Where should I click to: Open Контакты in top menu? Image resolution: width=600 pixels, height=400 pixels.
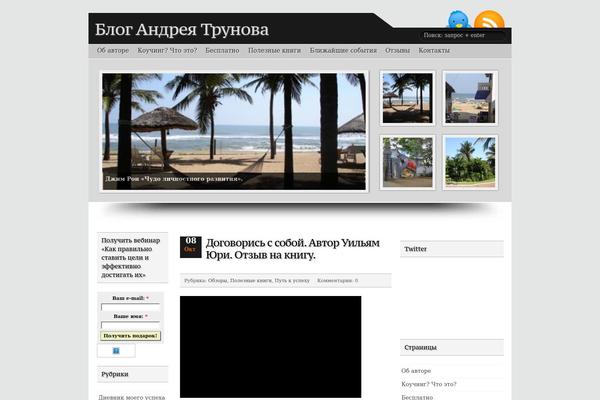pyautogui.click(x=434, y=51)
